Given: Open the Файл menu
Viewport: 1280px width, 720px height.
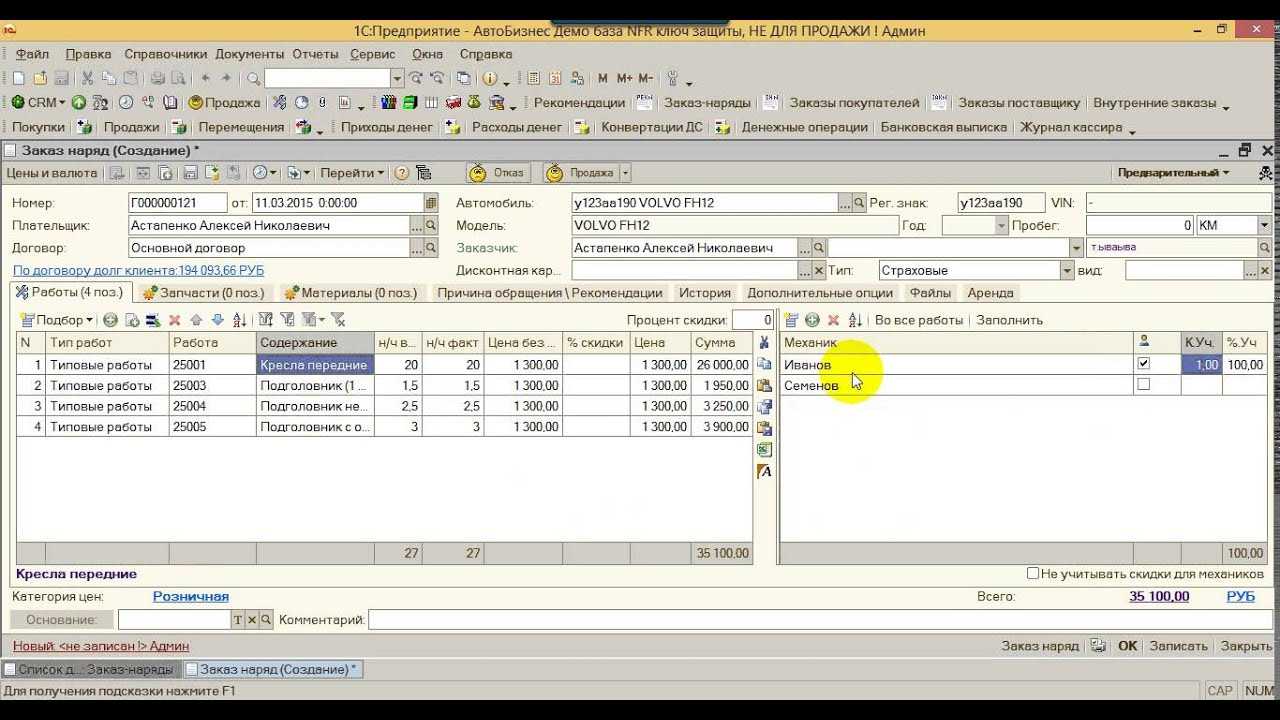Looking at the screenshot, I should 32,54.
